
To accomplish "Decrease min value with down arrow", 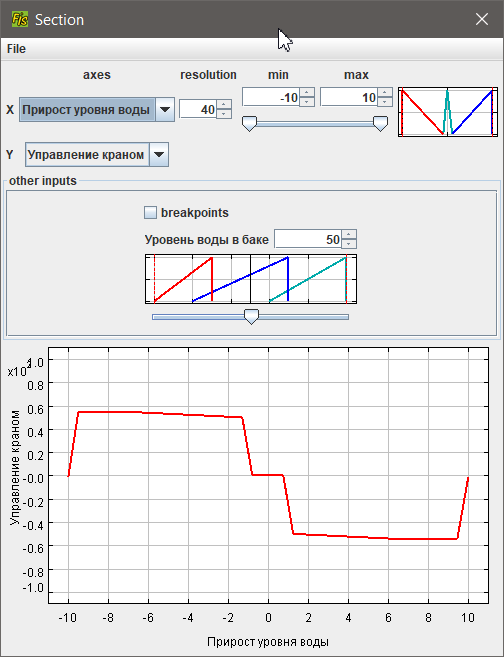I will (x=307, y=102).
